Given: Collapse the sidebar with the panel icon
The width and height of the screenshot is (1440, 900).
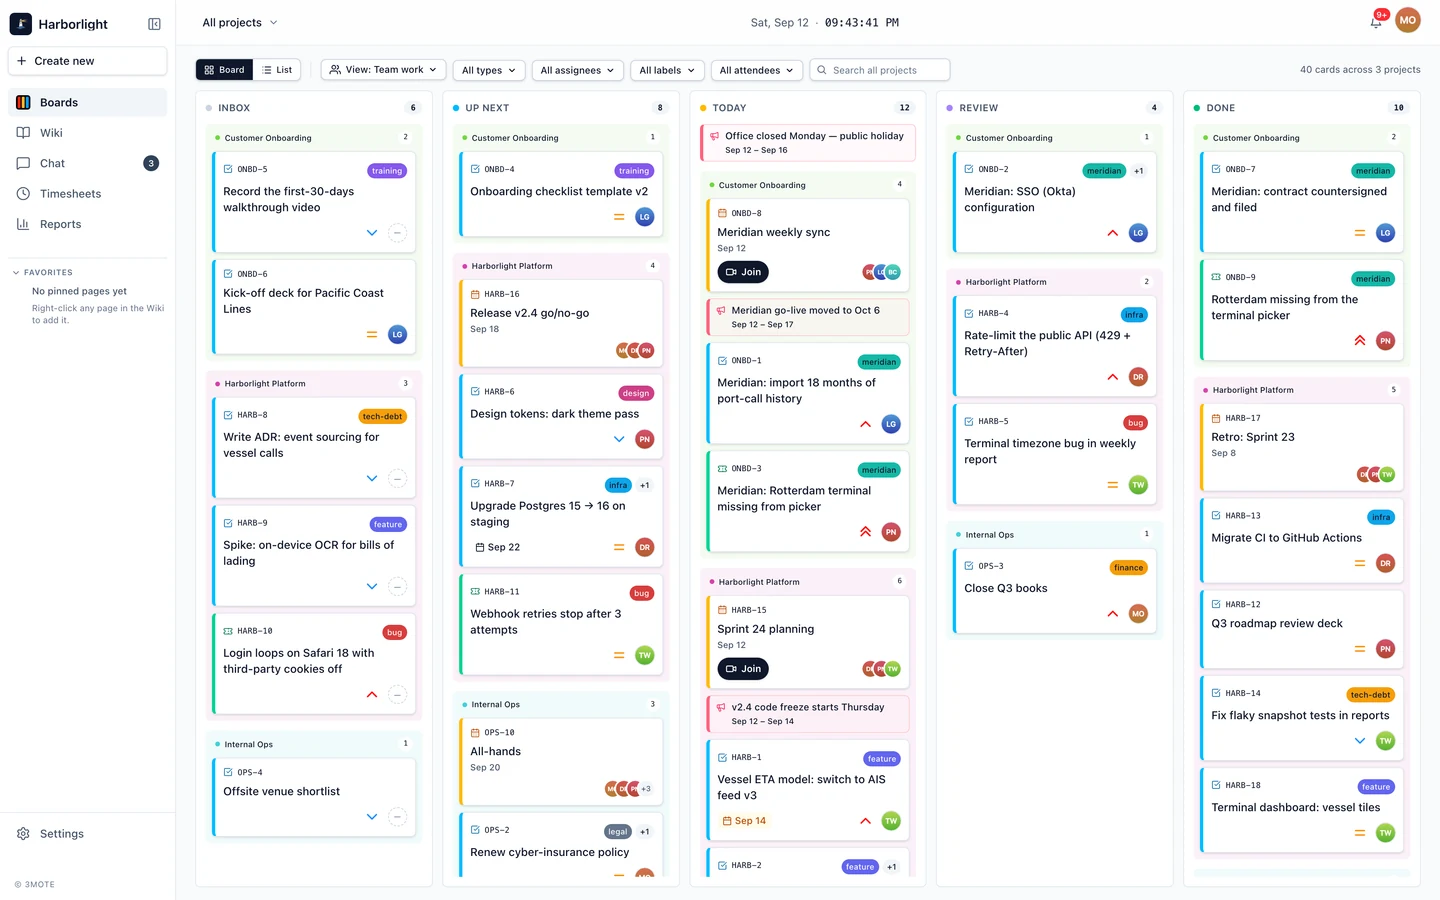Looking at the screenshot, I should point(154,24).
